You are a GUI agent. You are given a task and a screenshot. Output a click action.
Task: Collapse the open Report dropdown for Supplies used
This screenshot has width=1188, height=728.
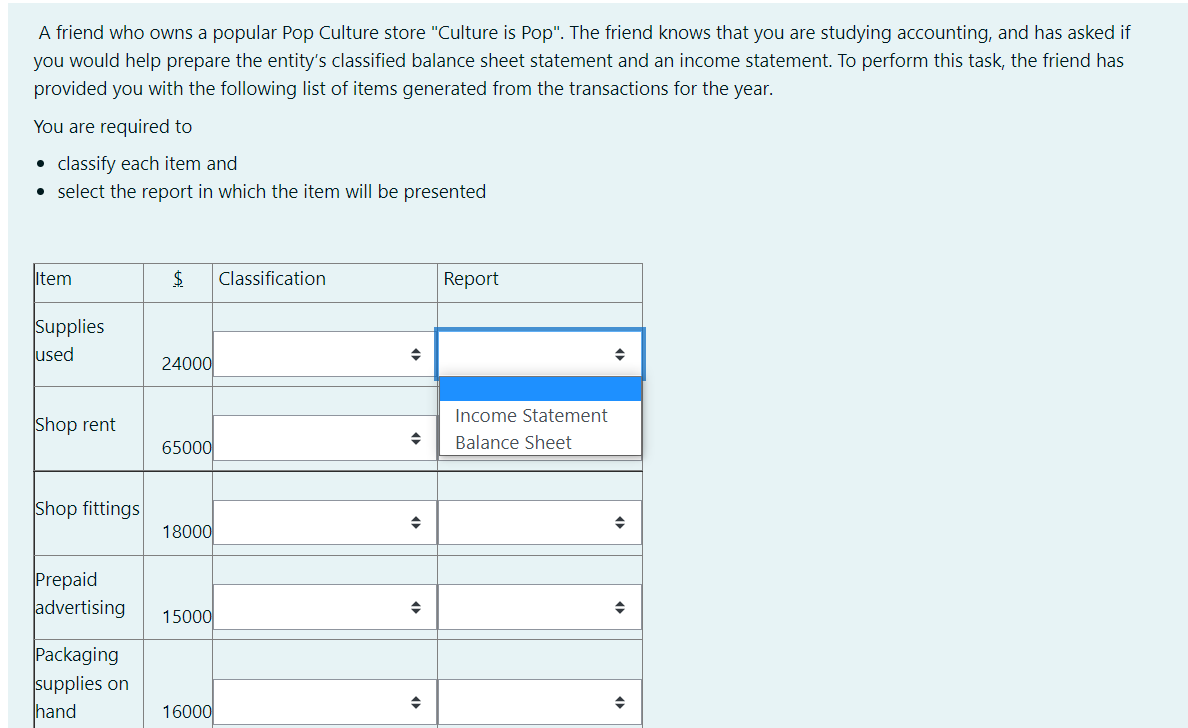[540, 354]
